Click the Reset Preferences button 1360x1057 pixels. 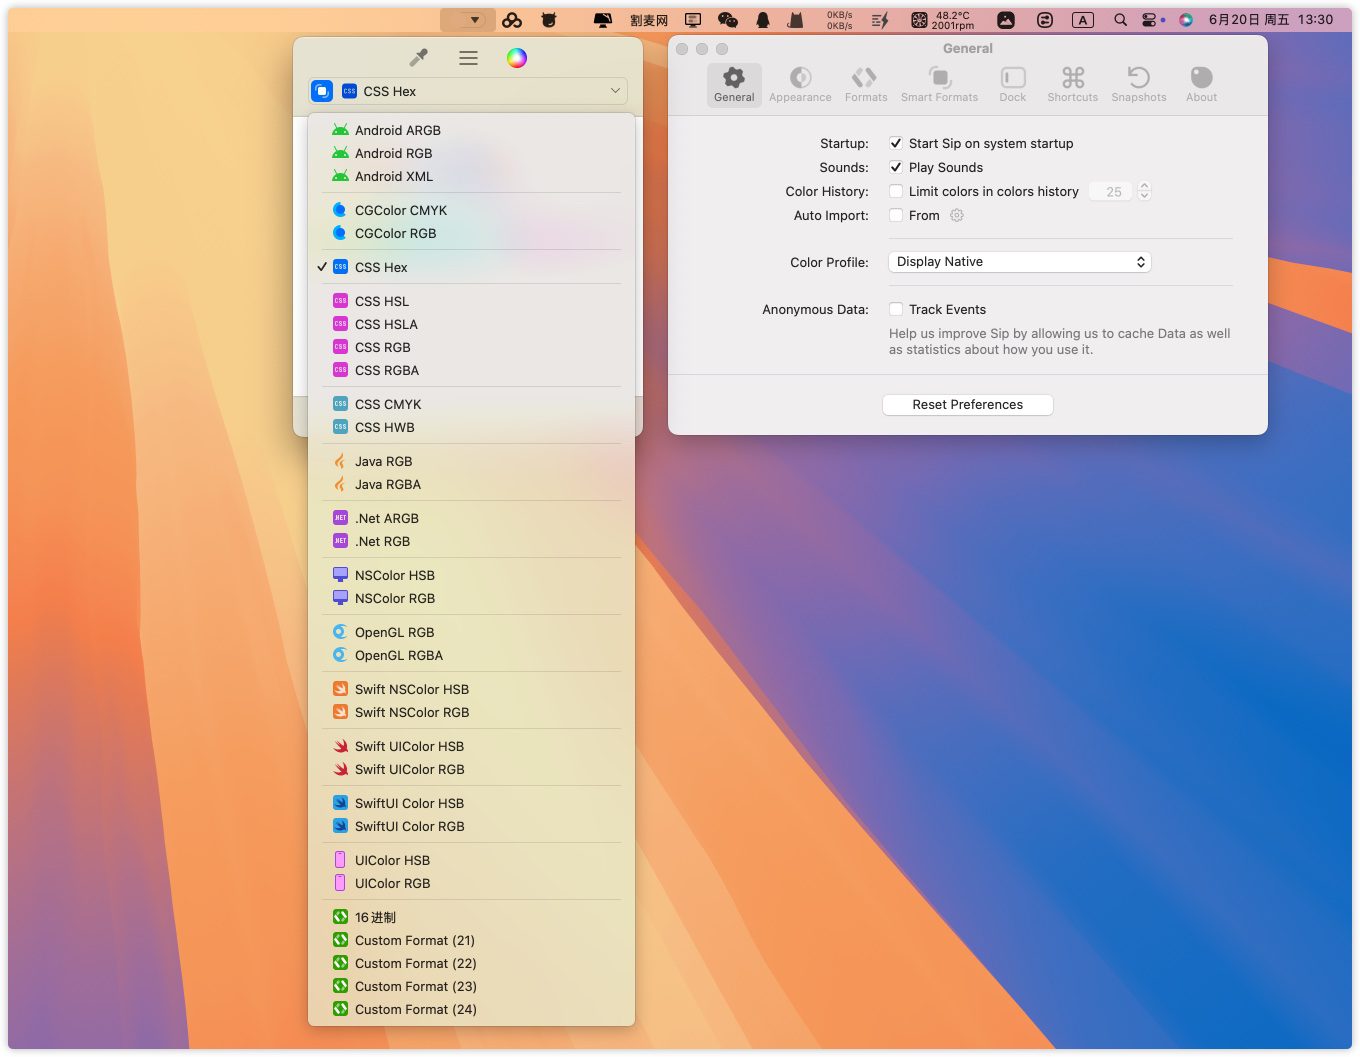point(968,405)
